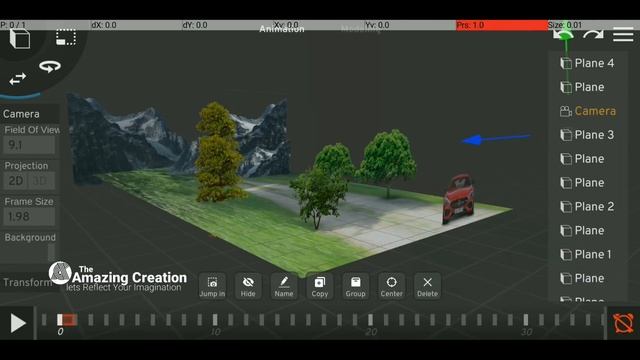Center the view using Center
Image resolution: width=640 pixels, height=360 pixels.
click(x=391, y=287)
